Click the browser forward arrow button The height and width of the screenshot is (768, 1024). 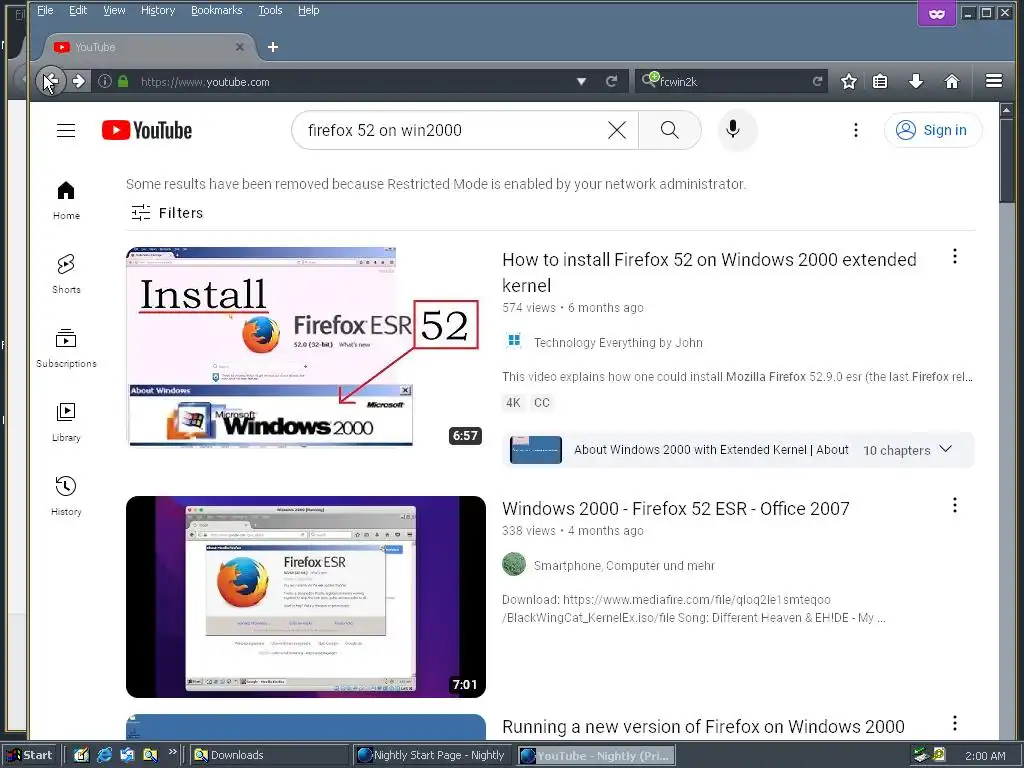point(78,81)
